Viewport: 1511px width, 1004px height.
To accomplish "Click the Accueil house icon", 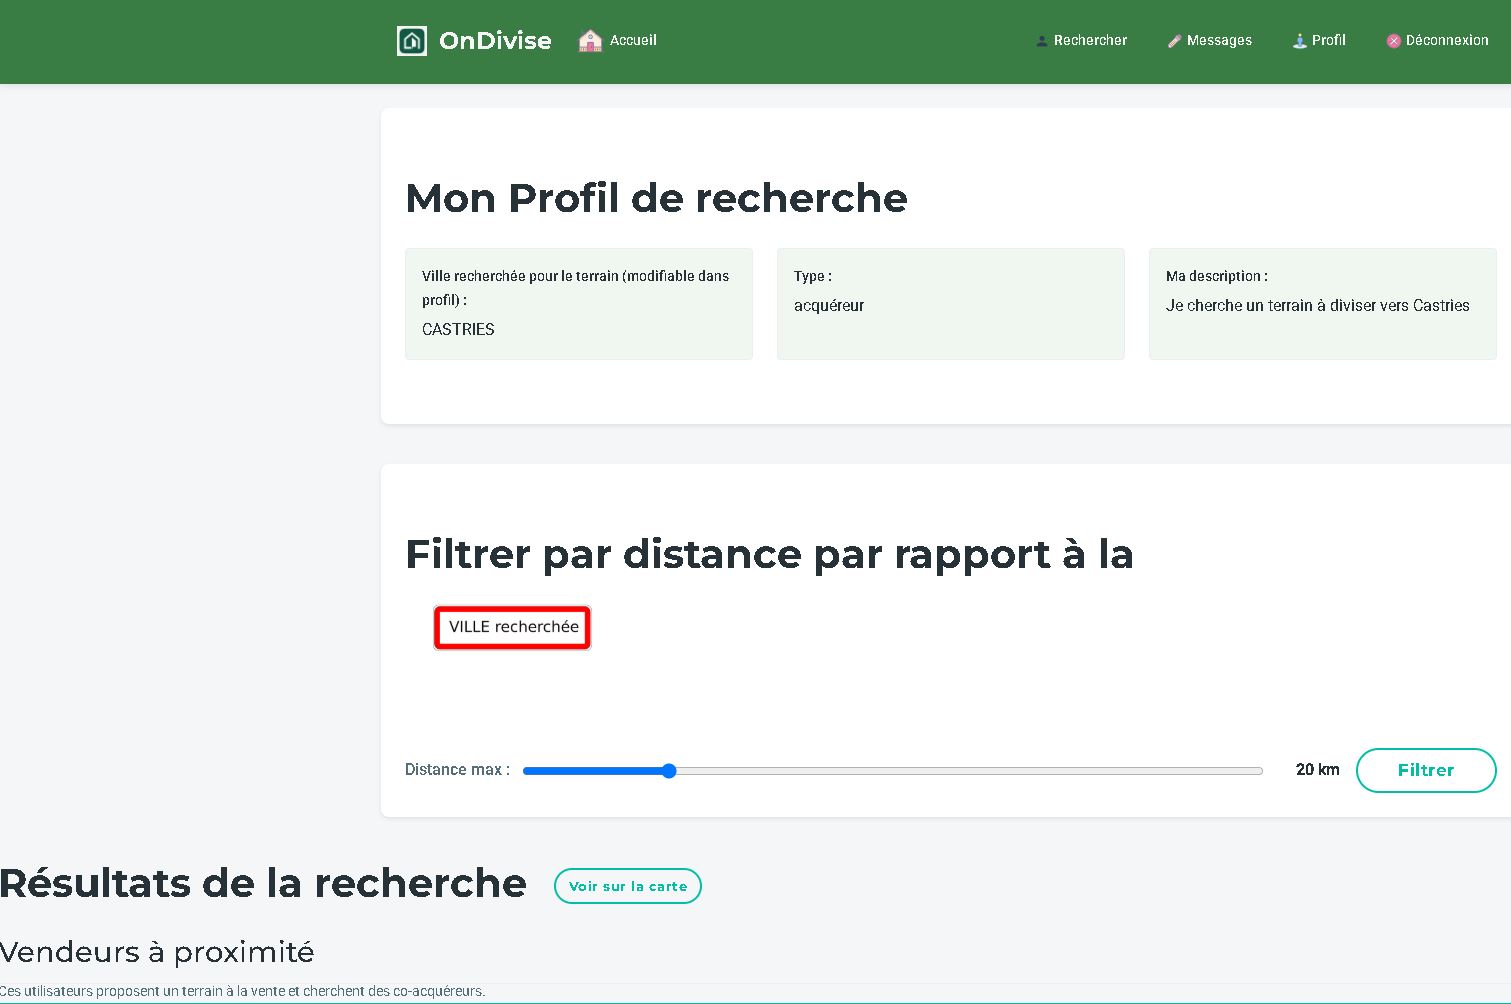I will pos(590,41).
